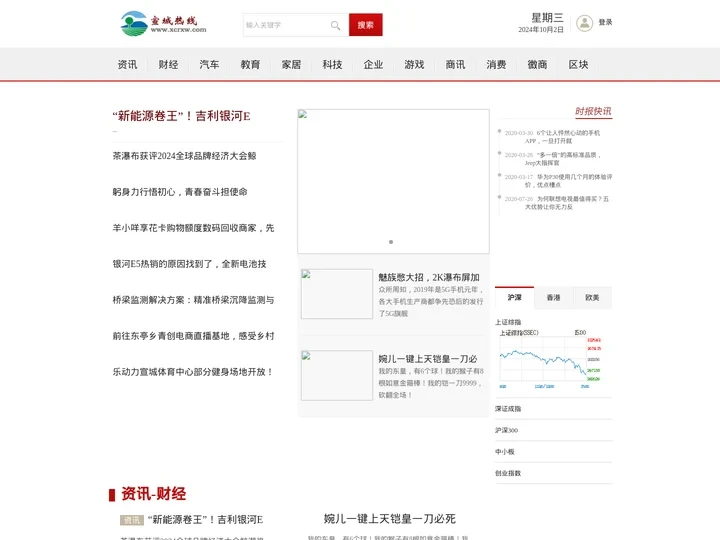Open article 躬身力行悟初心，青春奋斗担使命
Image resolution: width=720 pixels, height=540 pixels.
point(180,192)
